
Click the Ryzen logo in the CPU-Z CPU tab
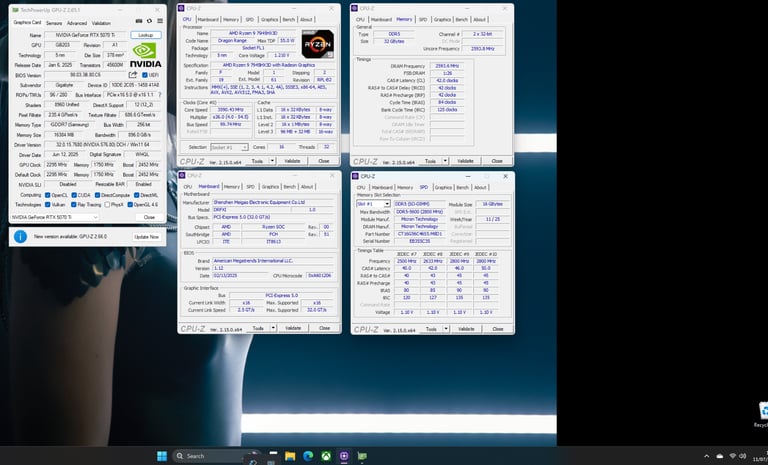pos(317,44)
